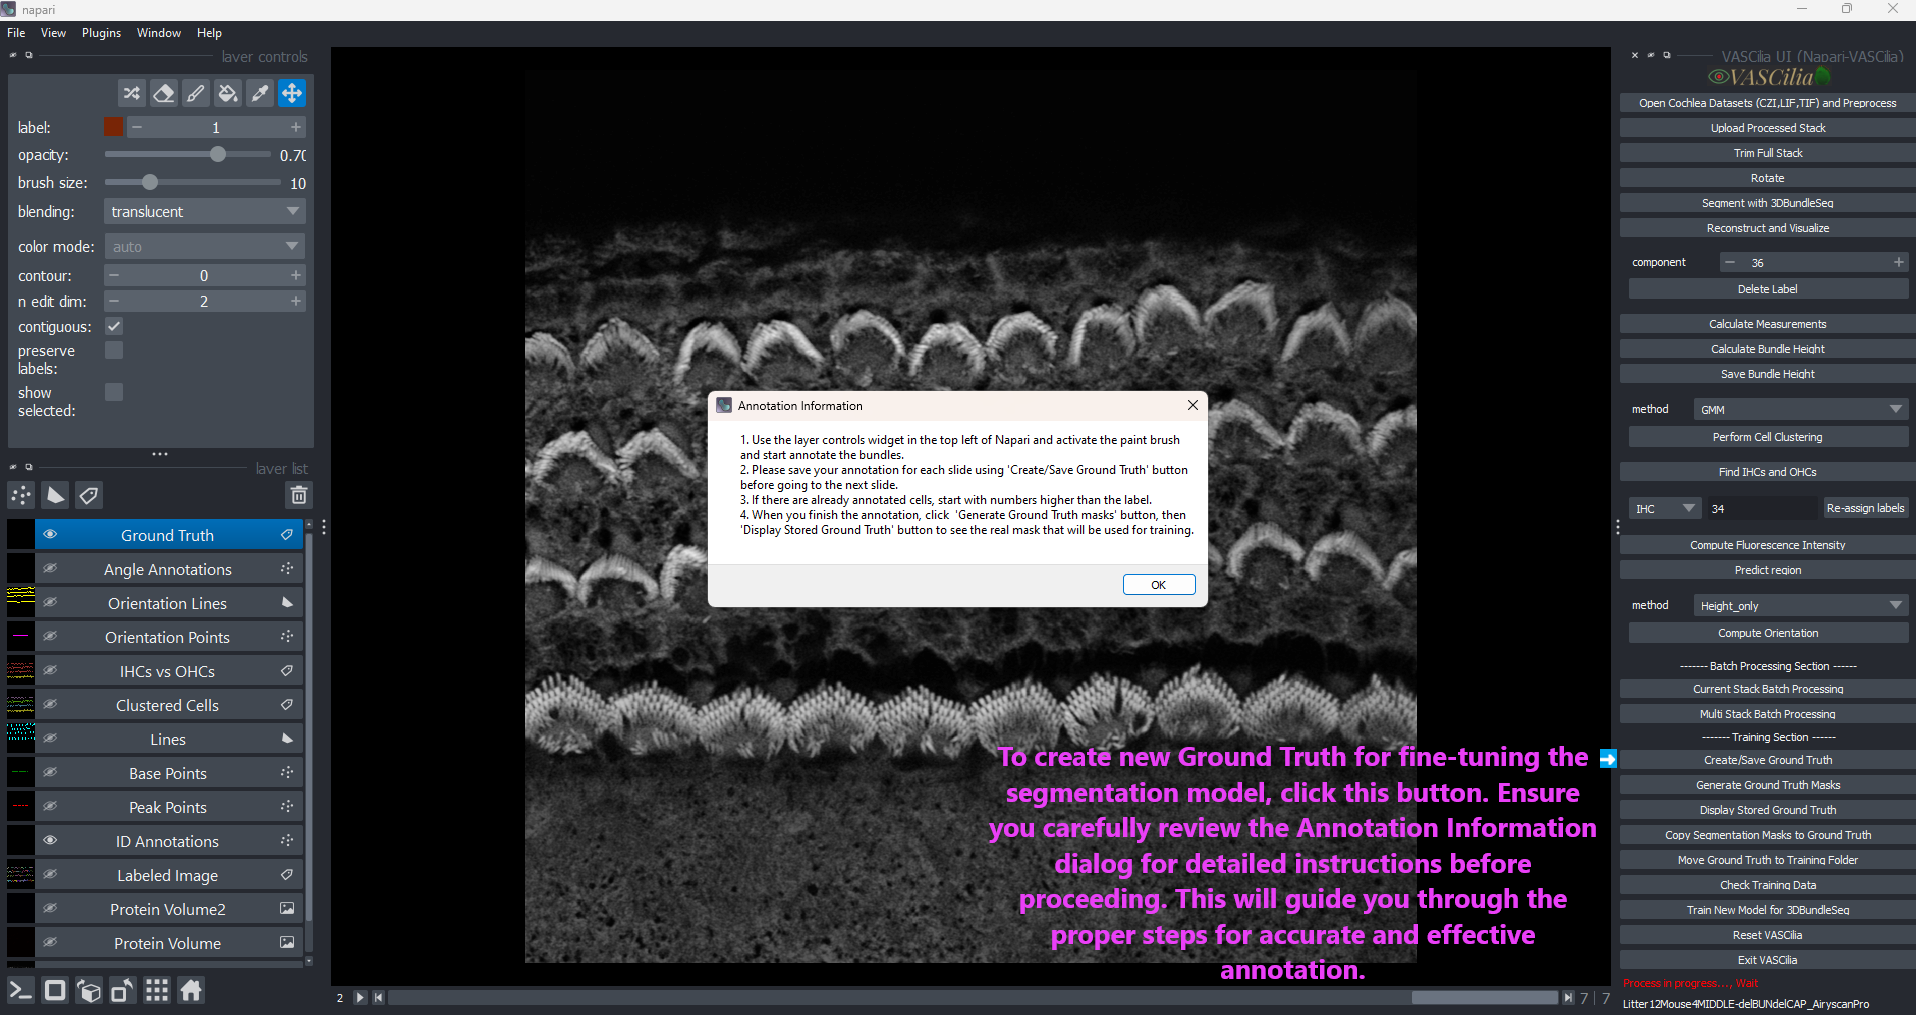Open the color mode dropdown

coord(205,247)
